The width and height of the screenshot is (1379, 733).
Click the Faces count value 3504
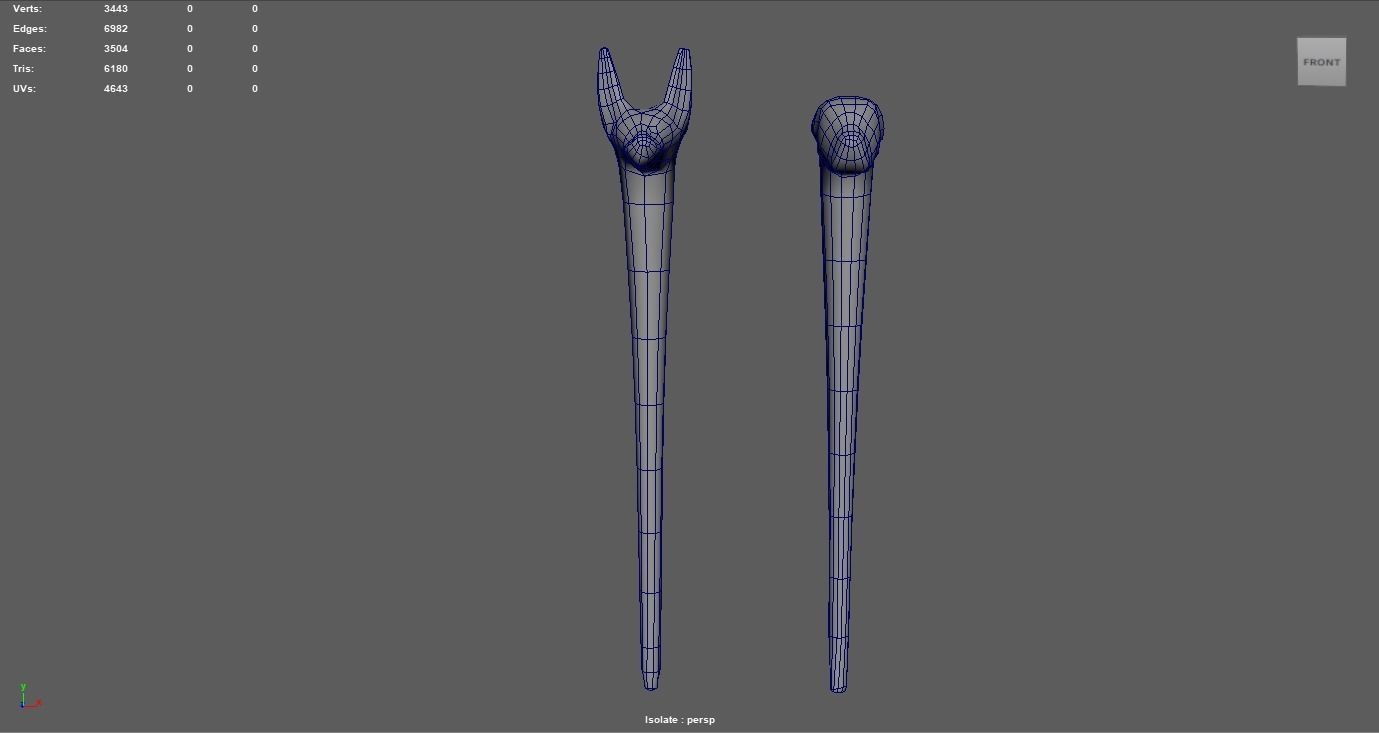116,49
